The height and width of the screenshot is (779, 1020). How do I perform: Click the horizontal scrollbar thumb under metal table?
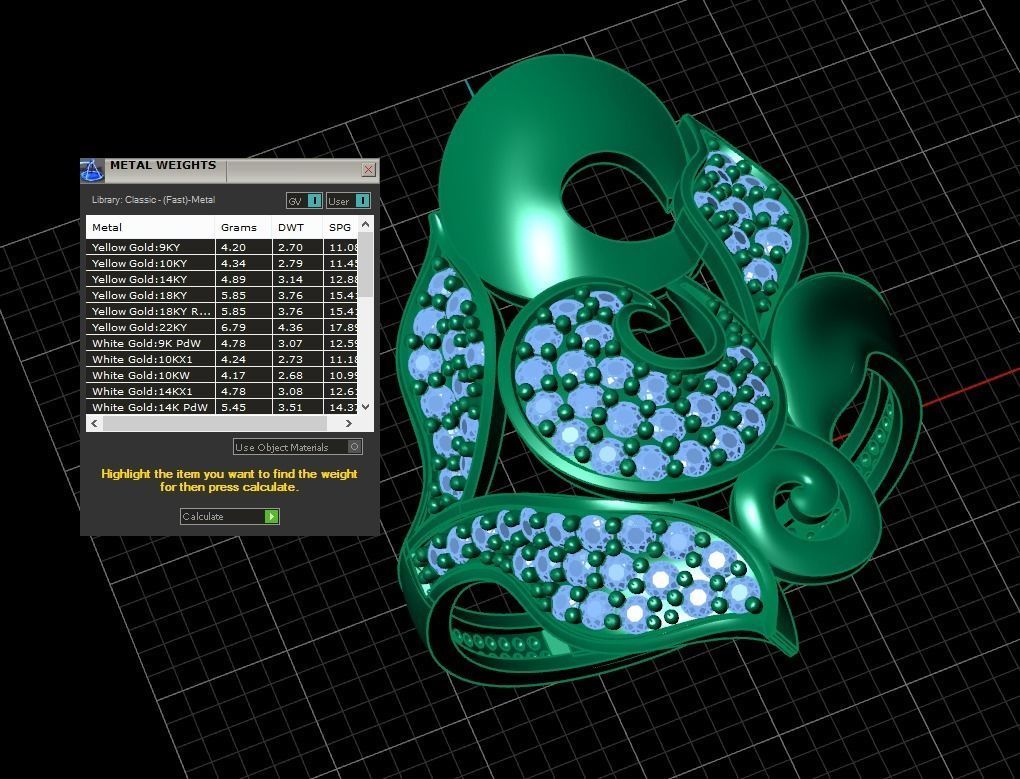click(215, 423)
